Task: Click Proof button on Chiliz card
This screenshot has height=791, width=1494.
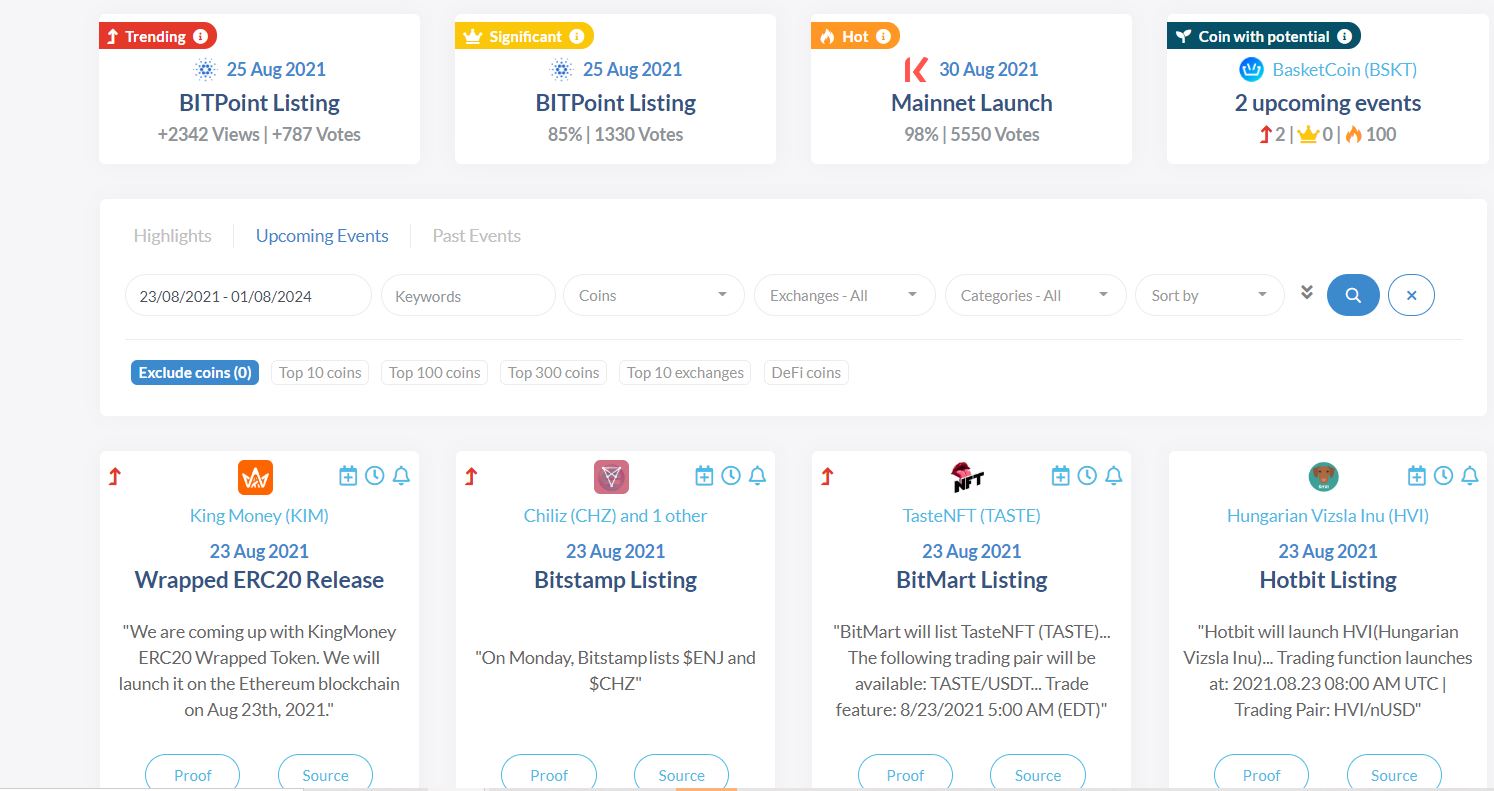Action: point(549,774)
